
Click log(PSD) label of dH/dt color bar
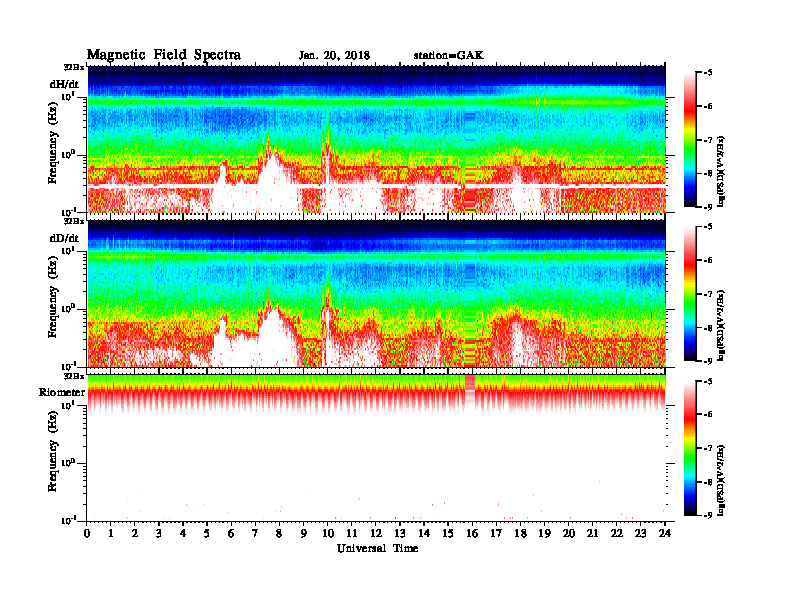pyautogui.click(x=722, y=171)
